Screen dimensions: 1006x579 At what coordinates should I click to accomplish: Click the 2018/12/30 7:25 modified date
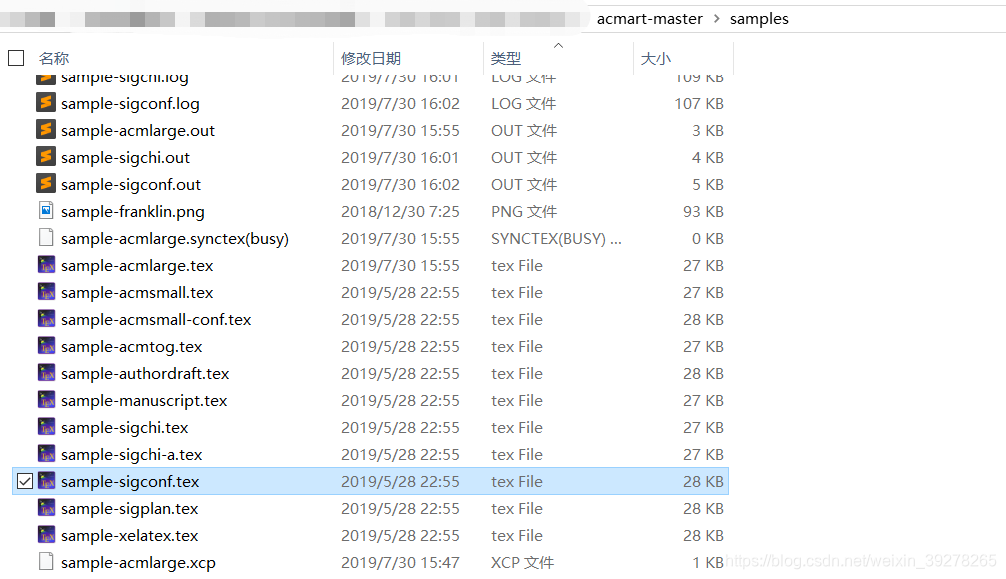400,211
